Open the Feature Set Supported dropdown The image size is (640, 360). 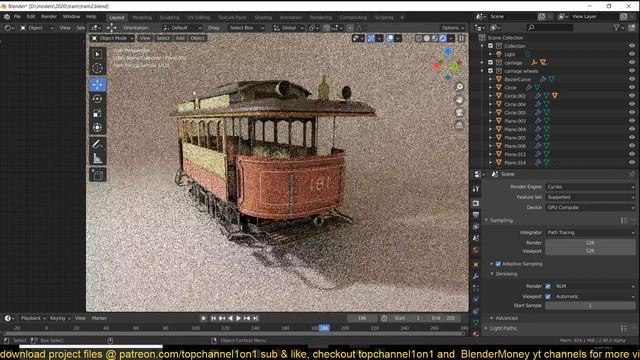[x=590, y=197]
